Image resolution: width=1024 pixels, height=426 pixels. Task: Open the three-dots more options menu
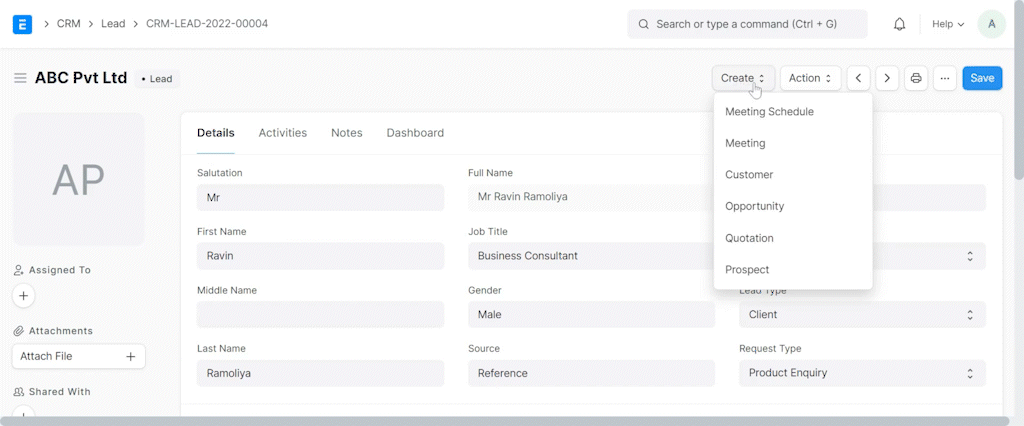click(x=944, y=78)
